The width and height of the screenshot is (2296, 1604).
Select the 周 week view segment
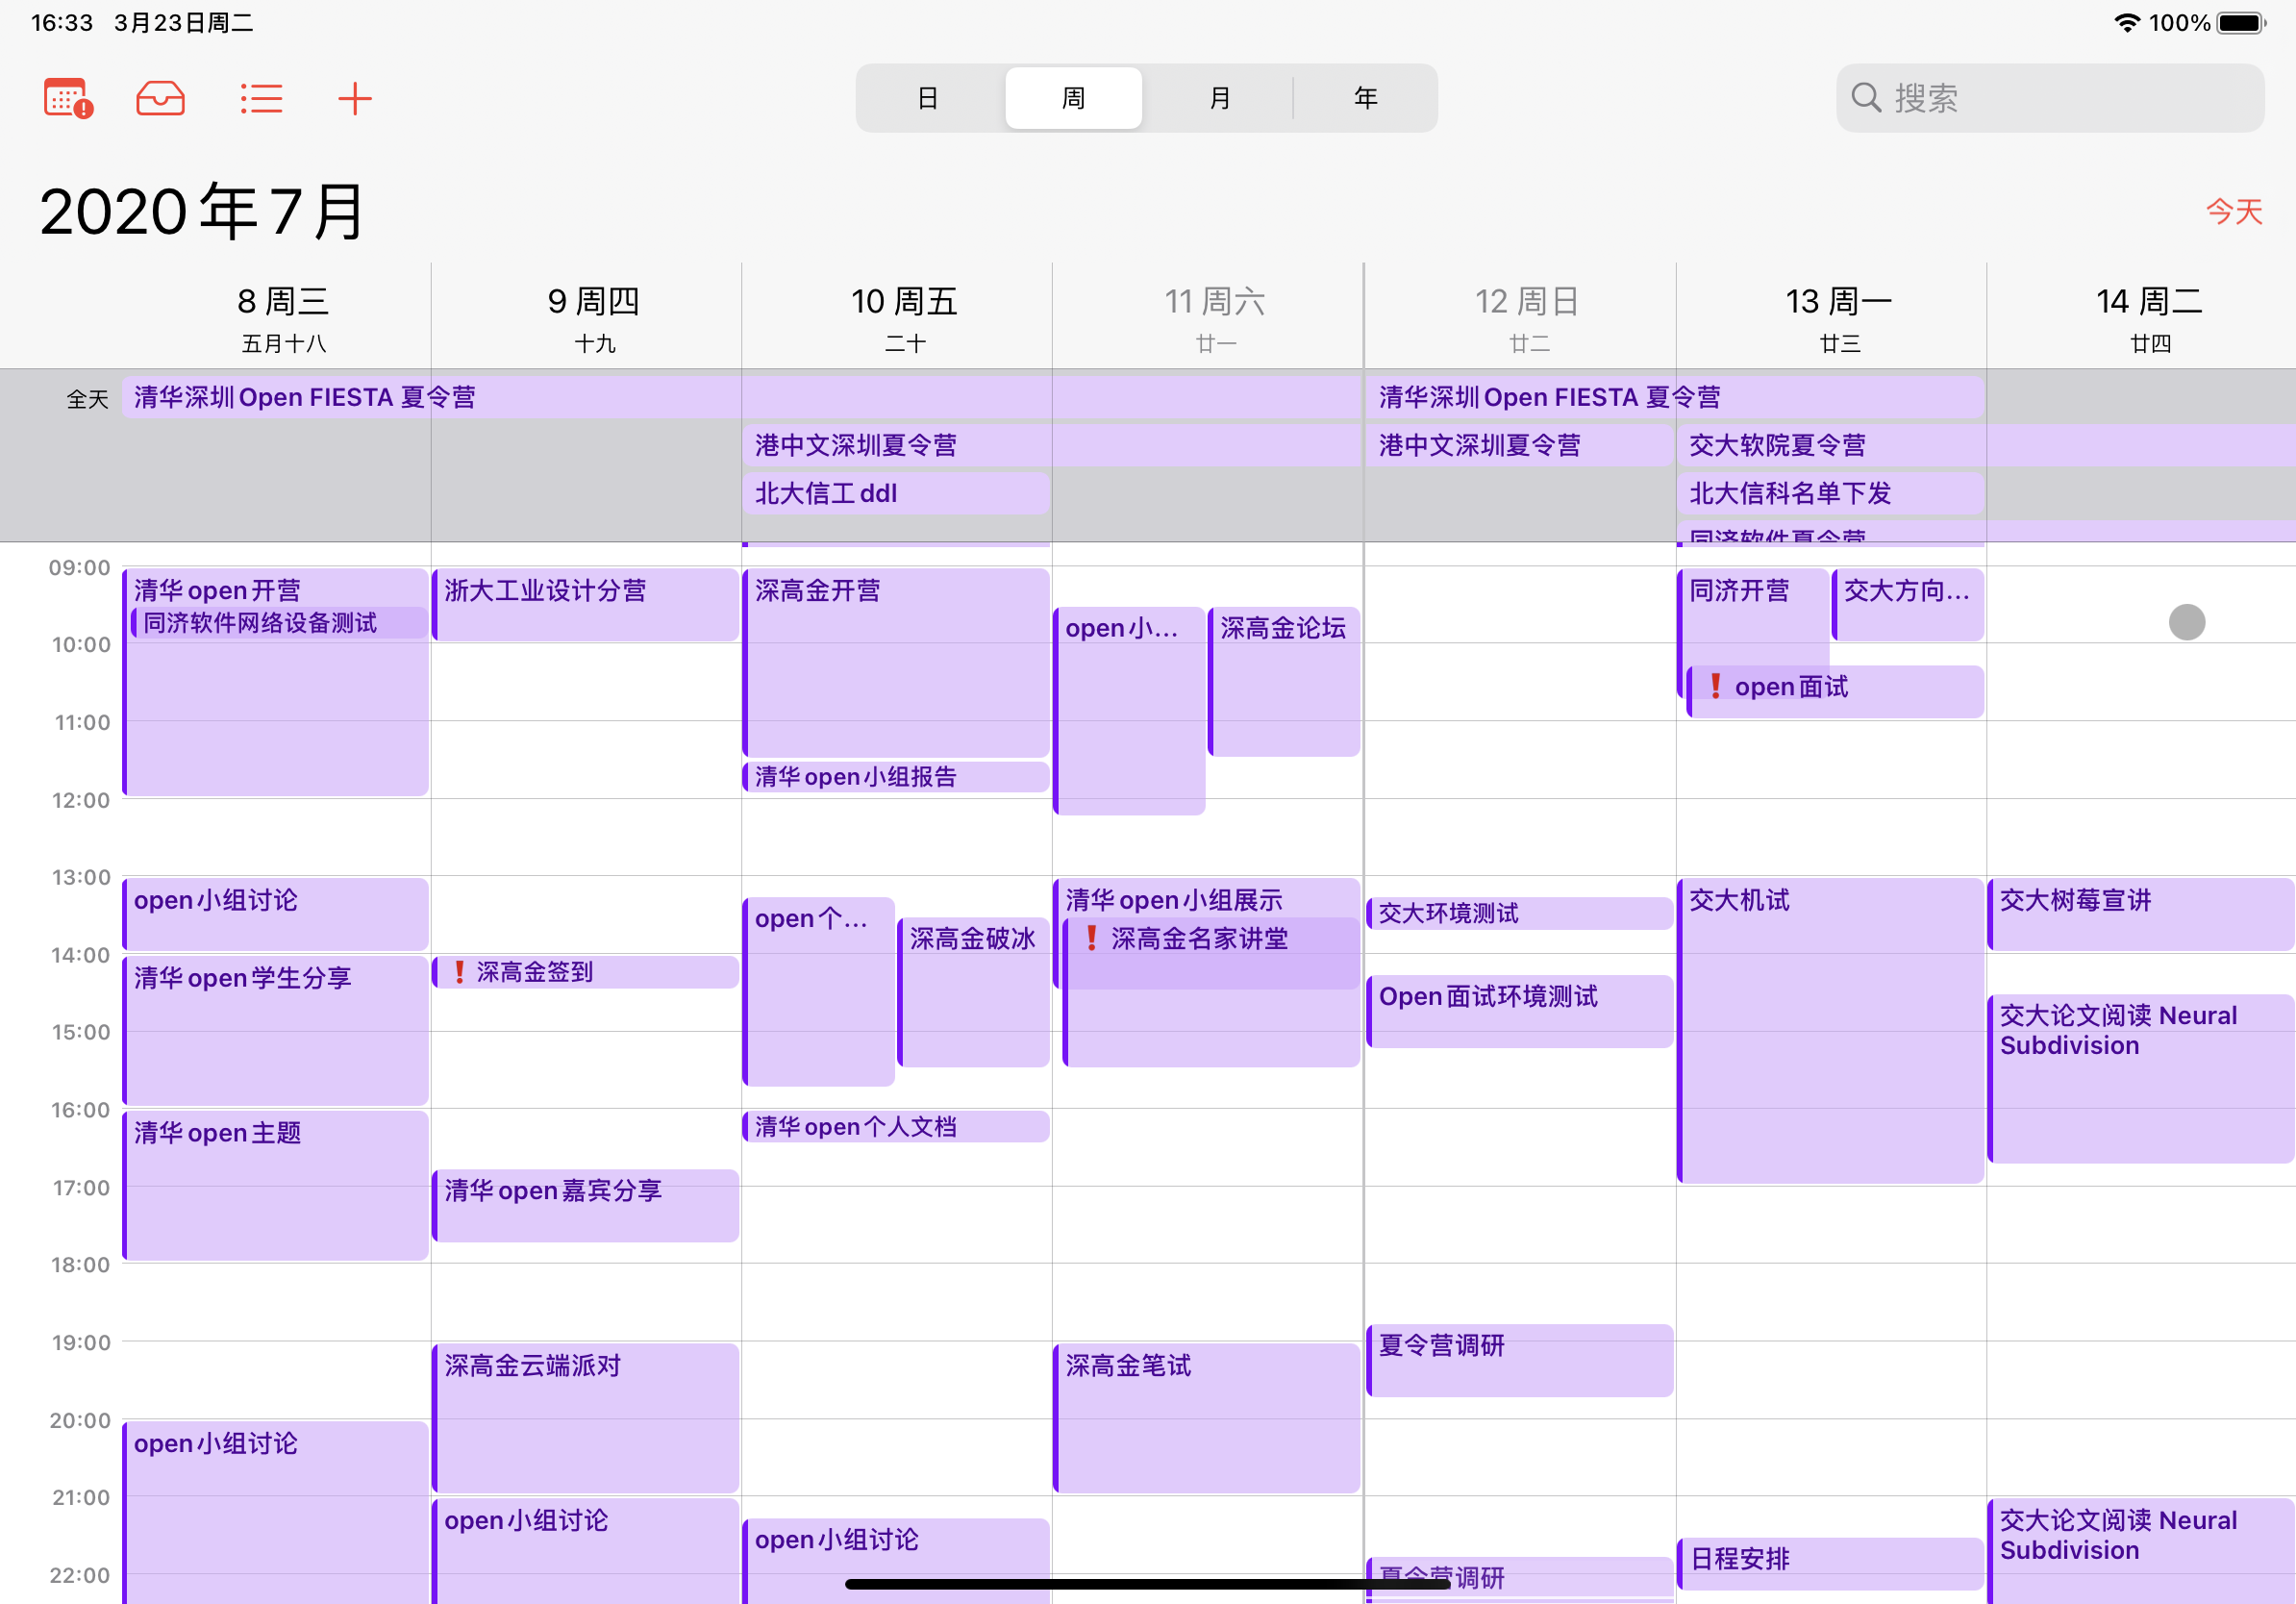coord(1073,98)
